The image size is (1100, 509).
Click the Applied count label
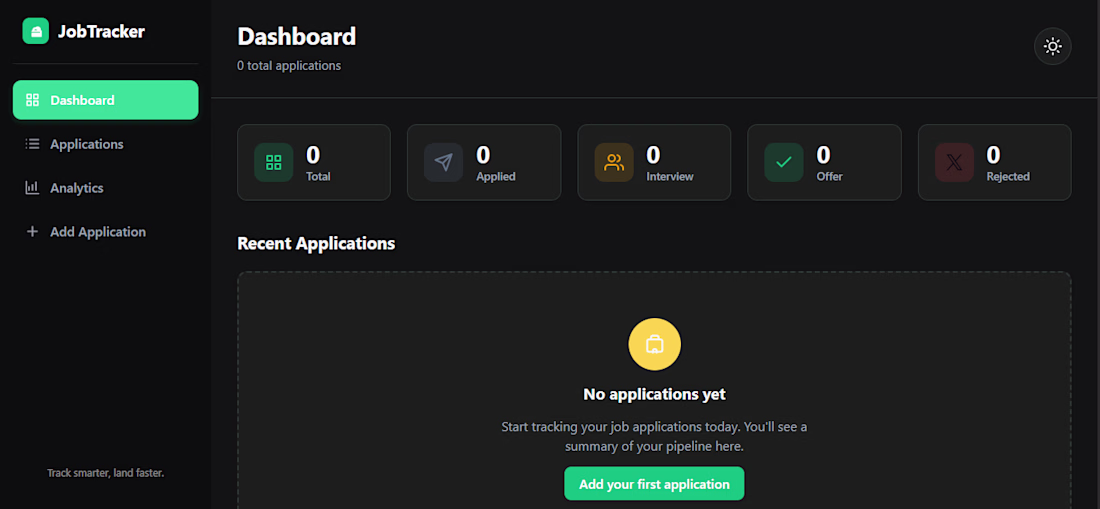click(x=495, y=177)
